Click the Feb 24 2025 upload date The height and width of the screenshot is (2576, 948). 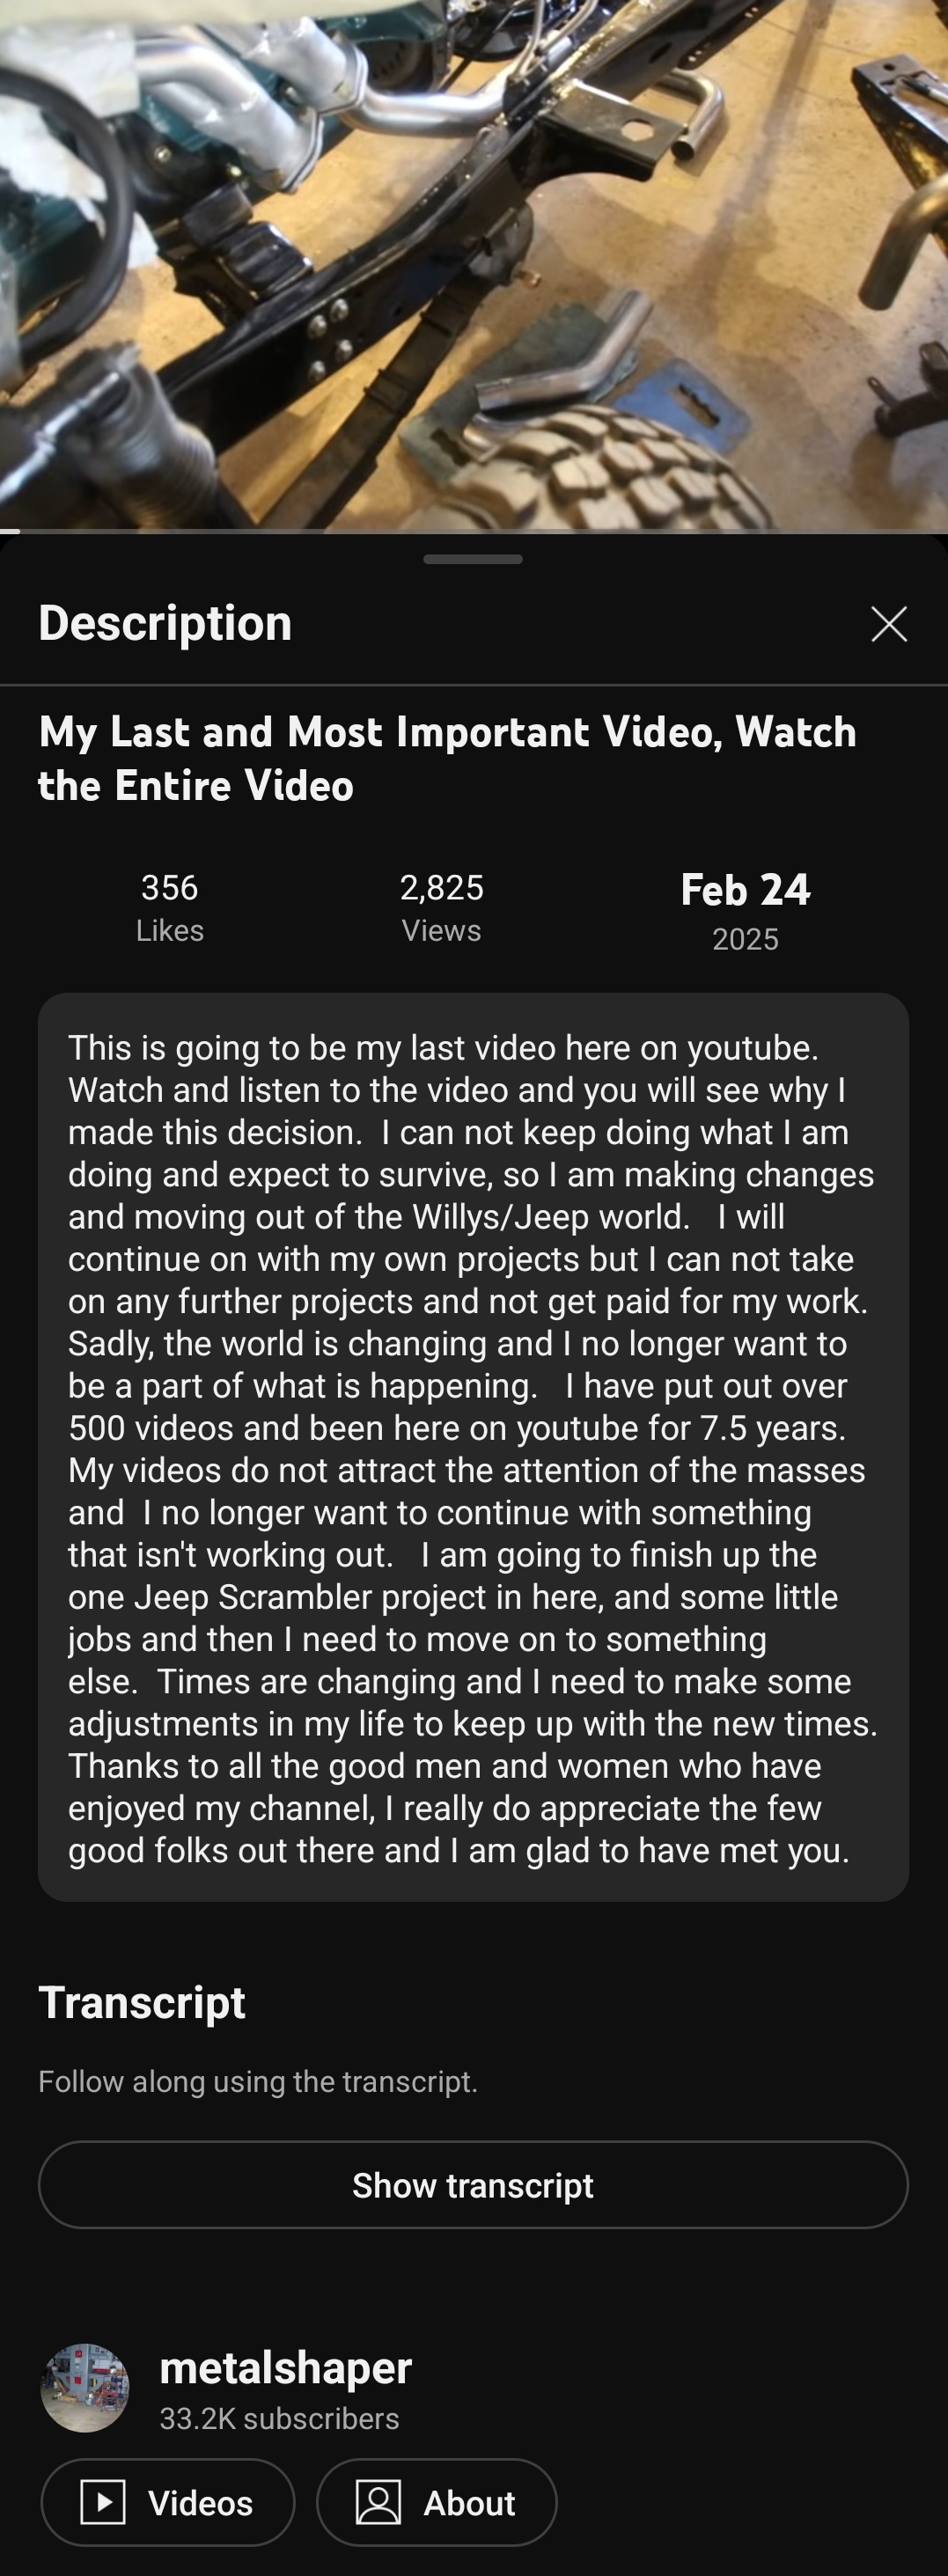pos(745,910)
